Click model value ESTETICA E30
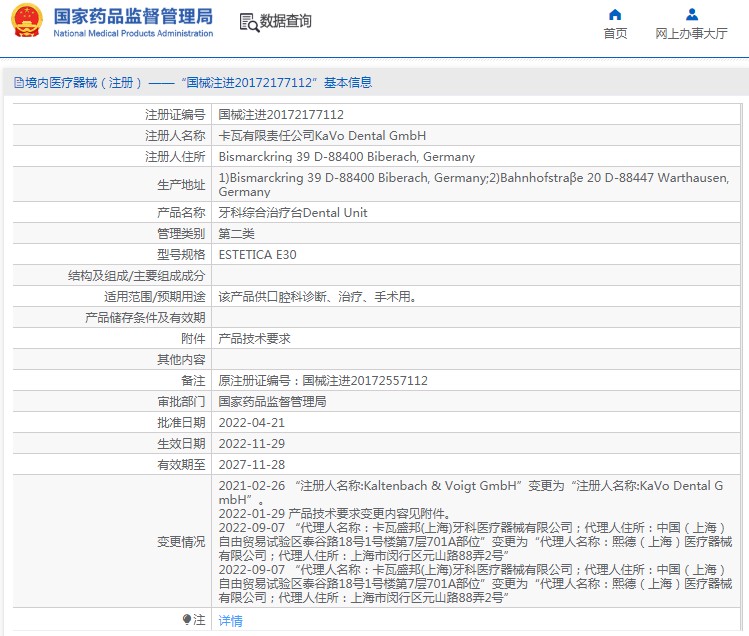This screenshot has height=636, width=749. pos(257,255)
